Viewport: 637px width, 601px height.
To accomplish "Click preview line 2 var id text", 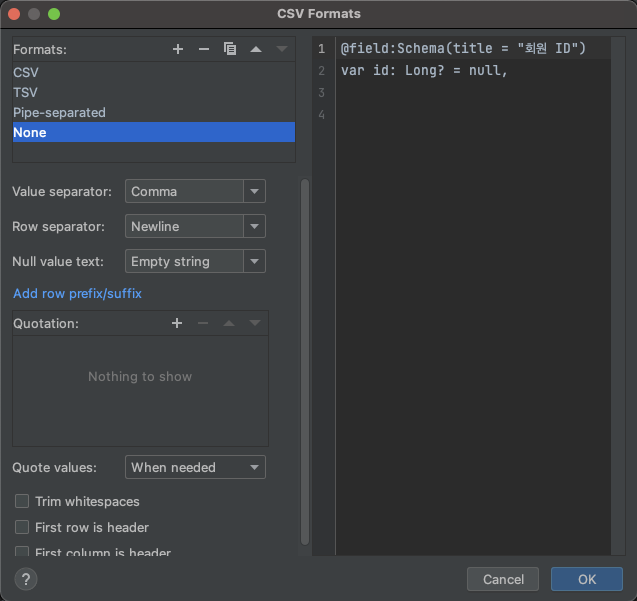I will click(424, 71).
